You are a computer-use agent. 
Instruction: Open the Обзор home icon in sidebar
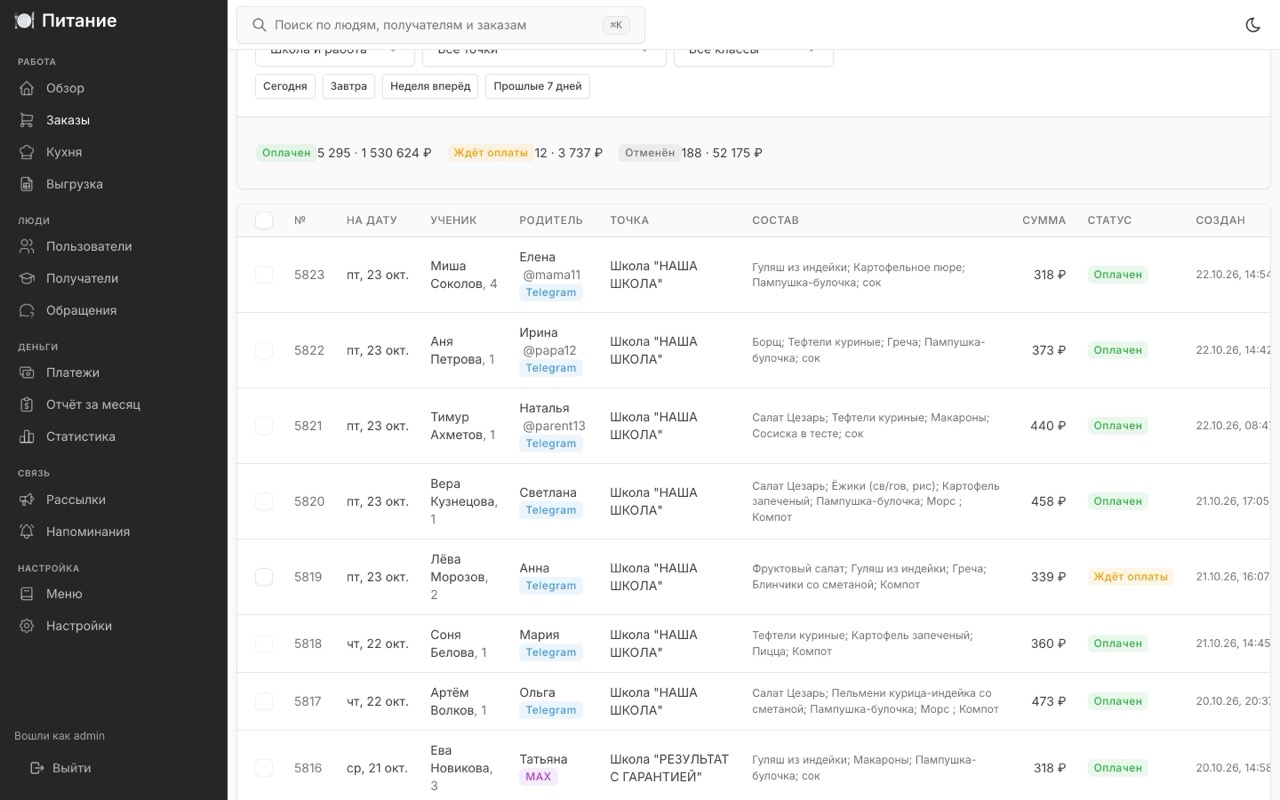27,88
